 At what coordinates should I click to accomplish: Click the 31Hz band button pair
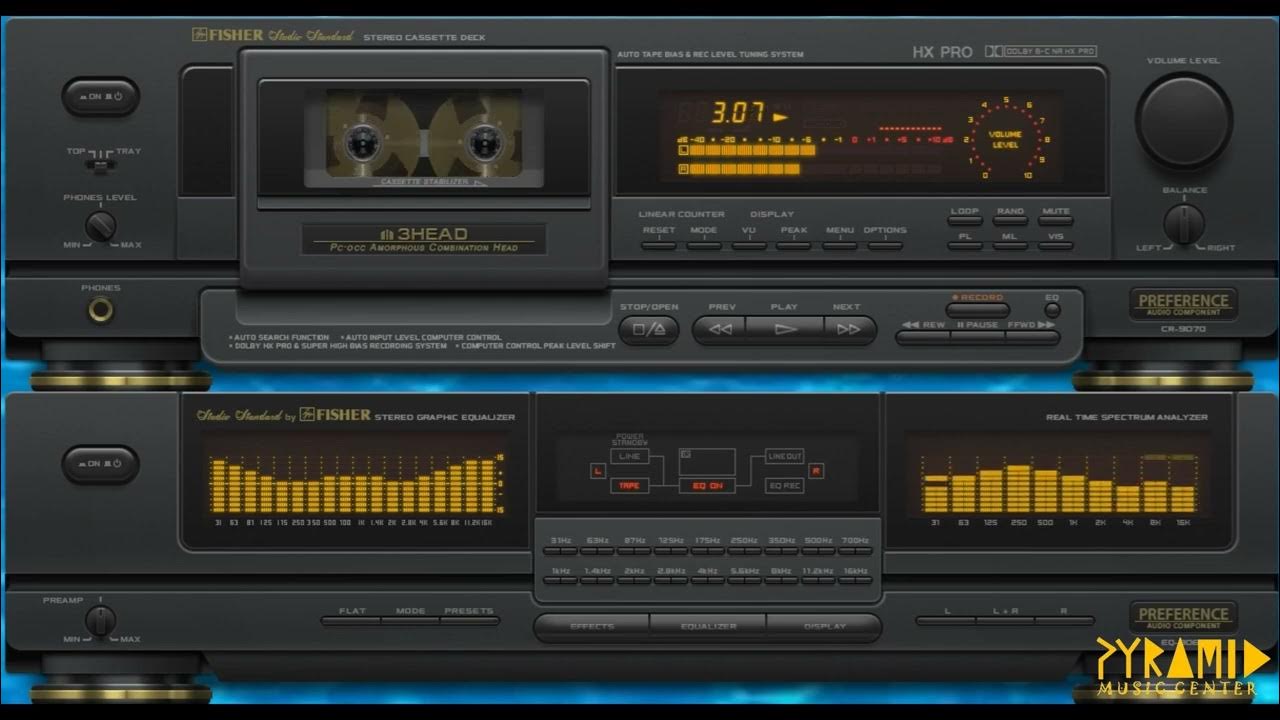(x=561, y=551)
